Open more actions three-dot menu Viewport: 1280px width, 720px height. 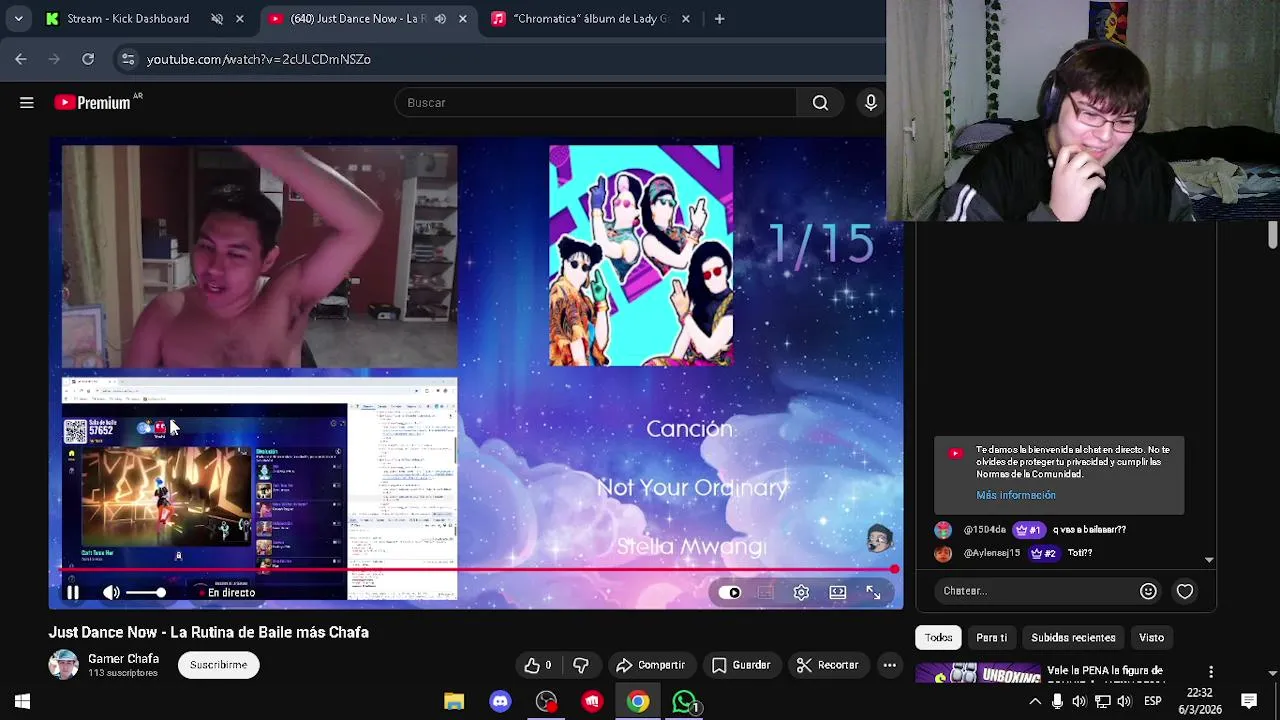click(889, 665)
